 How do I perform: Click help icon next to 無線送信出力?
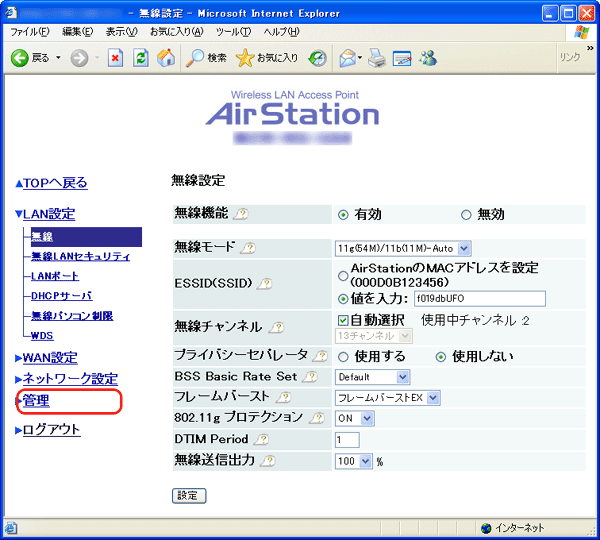(x=267, y=461)
